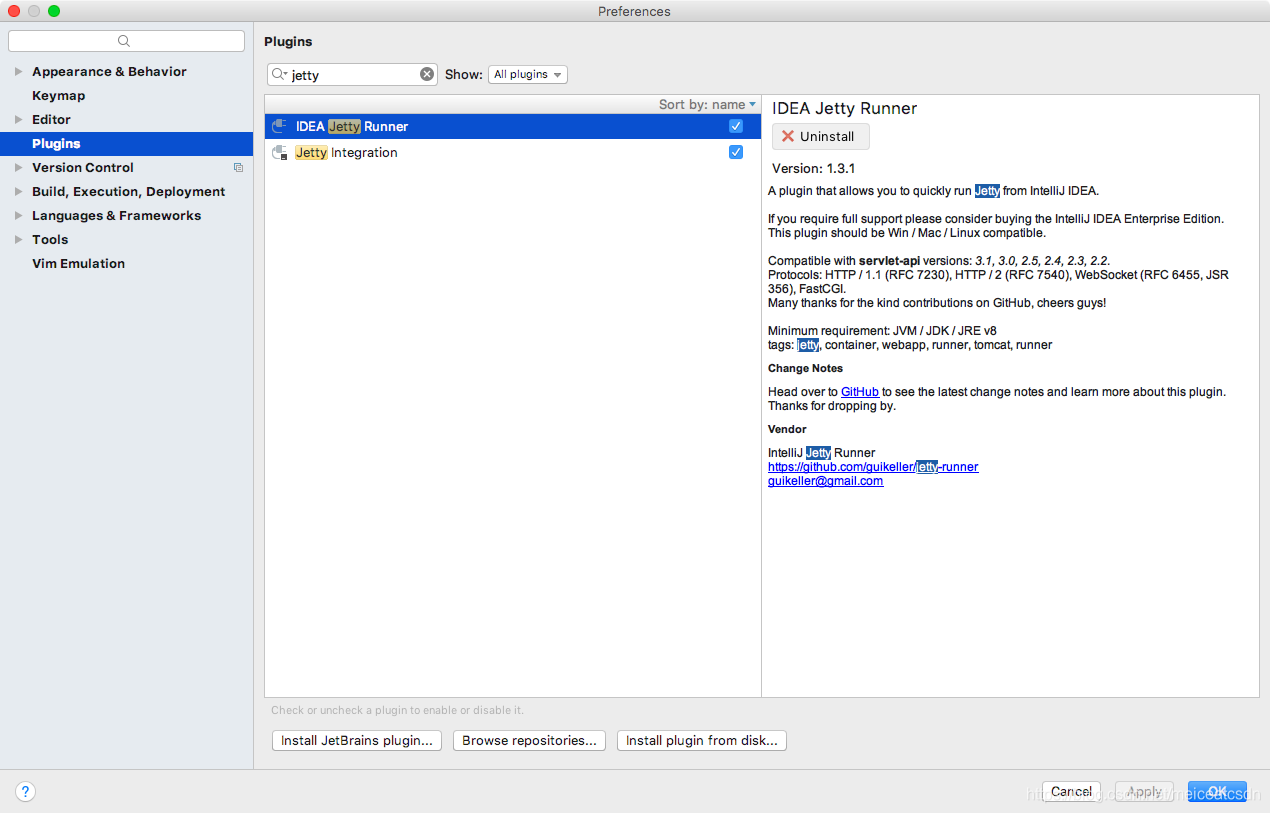The width and height of the screenshot is (1270, 813).
Task: Open the github.com/guikeller/jetty-runner link
Action: point(873,467)
